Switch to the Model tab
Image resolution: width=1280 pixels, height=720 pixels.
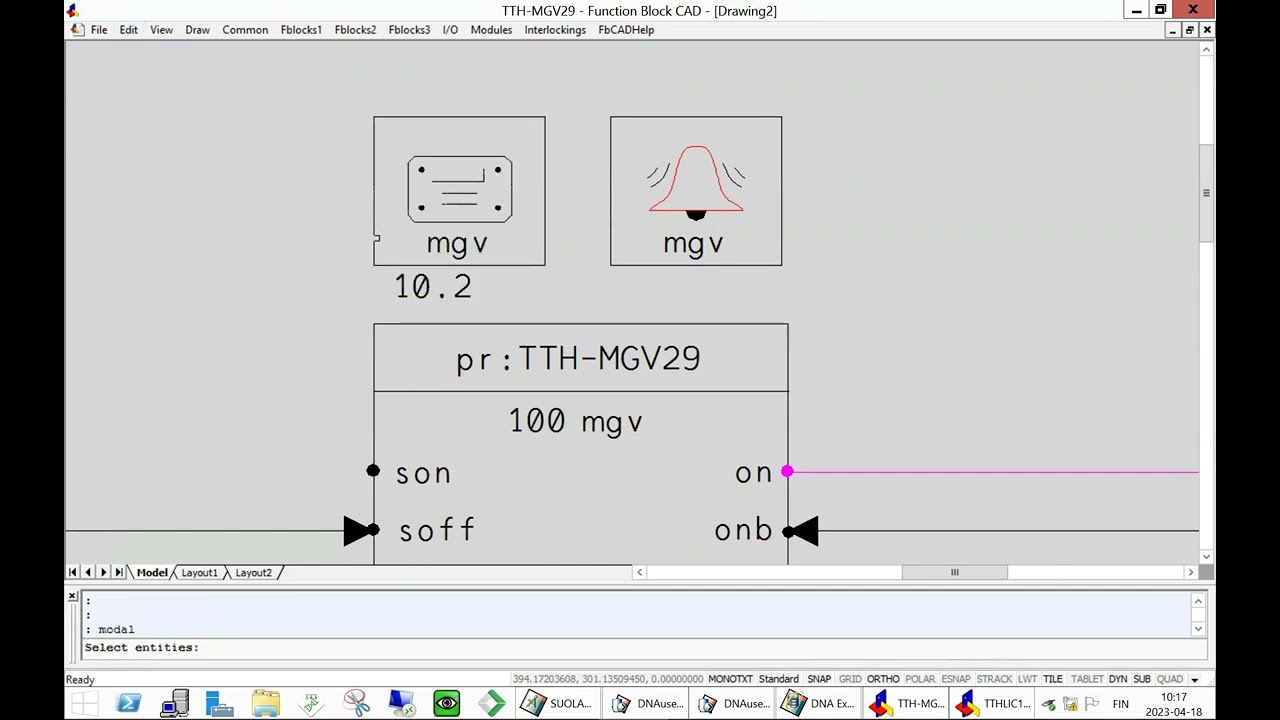pos(152,573)
